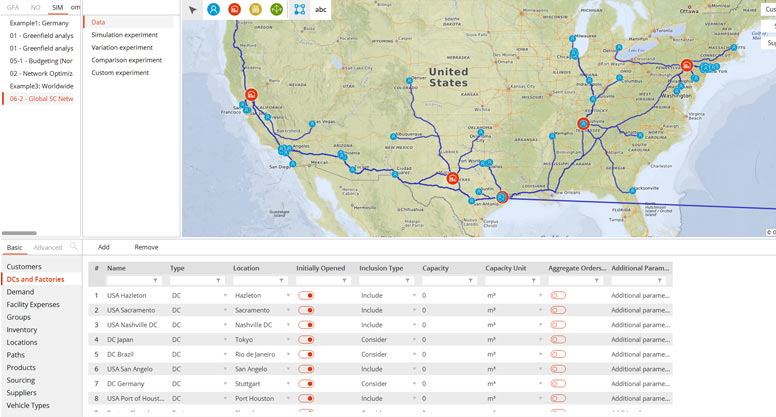Select the Las Vegas customer marker
The width and height of the screenshot is (776, 417).
pos(312,124)
